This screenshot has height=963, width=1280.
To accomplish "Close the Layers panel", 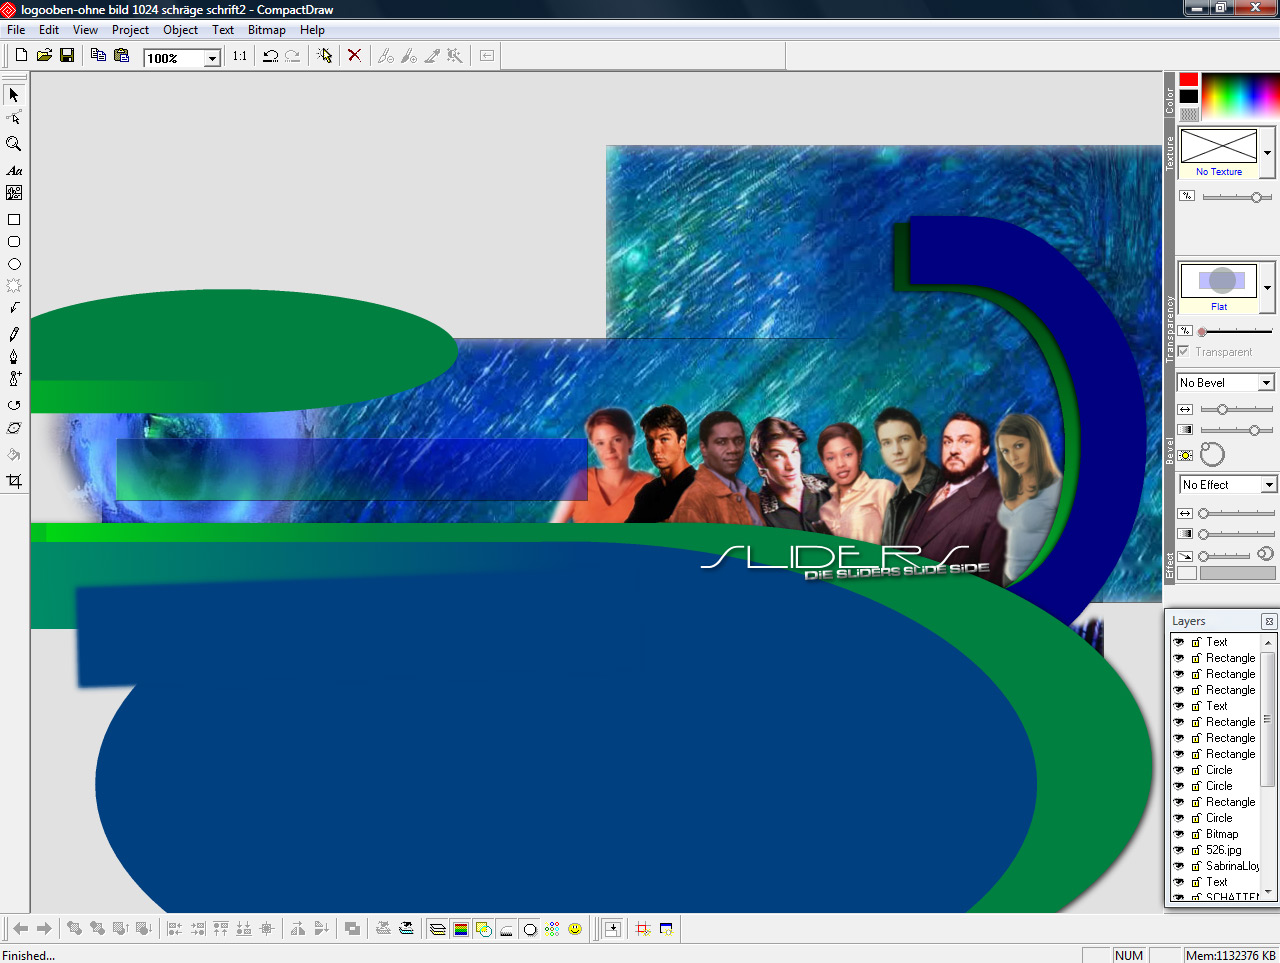I will (x=1269, y=621).
